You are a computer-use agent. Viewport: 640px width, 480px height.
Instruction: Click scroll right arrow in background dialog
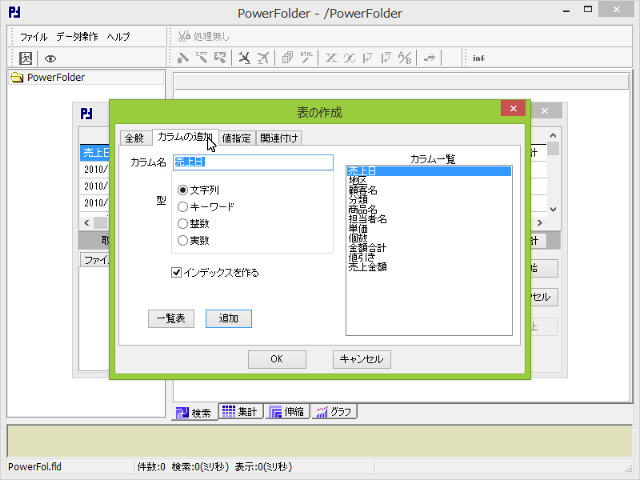(x=540, y=223)
